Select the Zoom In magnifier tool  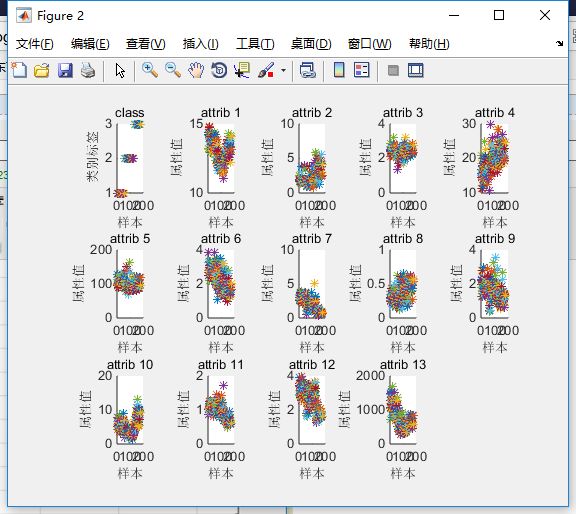[150, 70]
